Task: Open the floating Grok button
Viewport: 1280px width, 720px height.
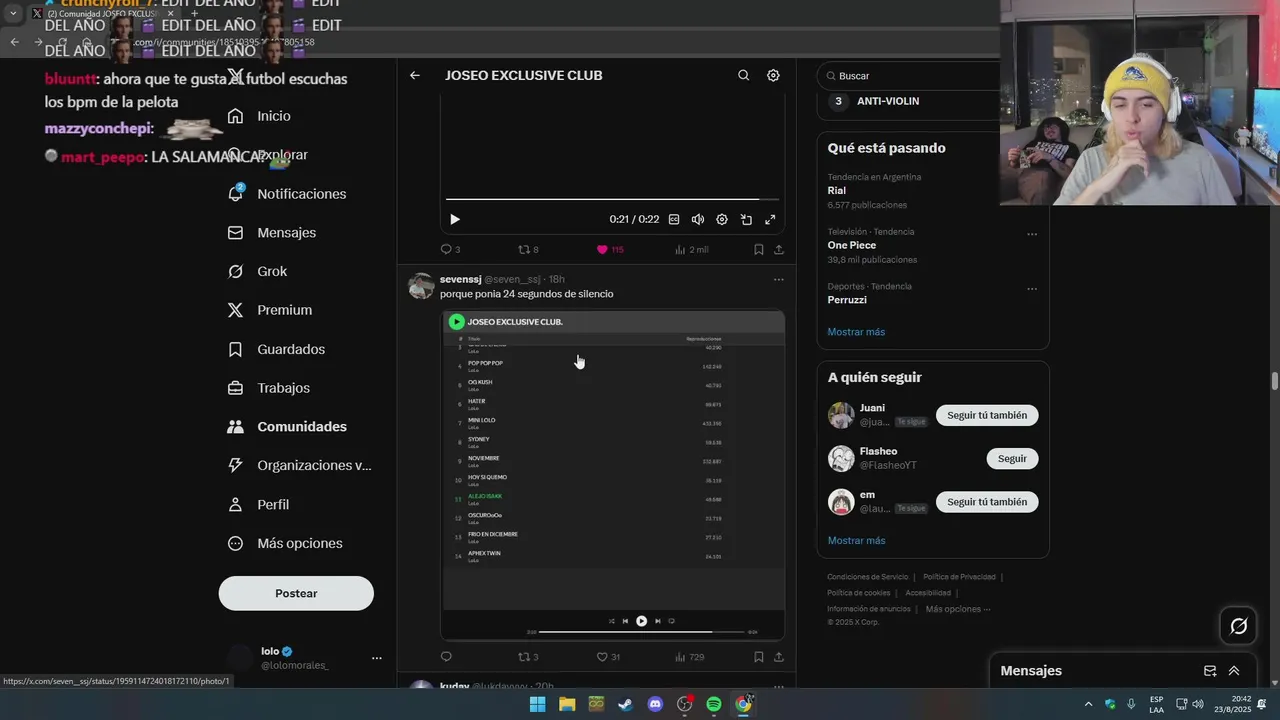Action: coord(1239,626)
